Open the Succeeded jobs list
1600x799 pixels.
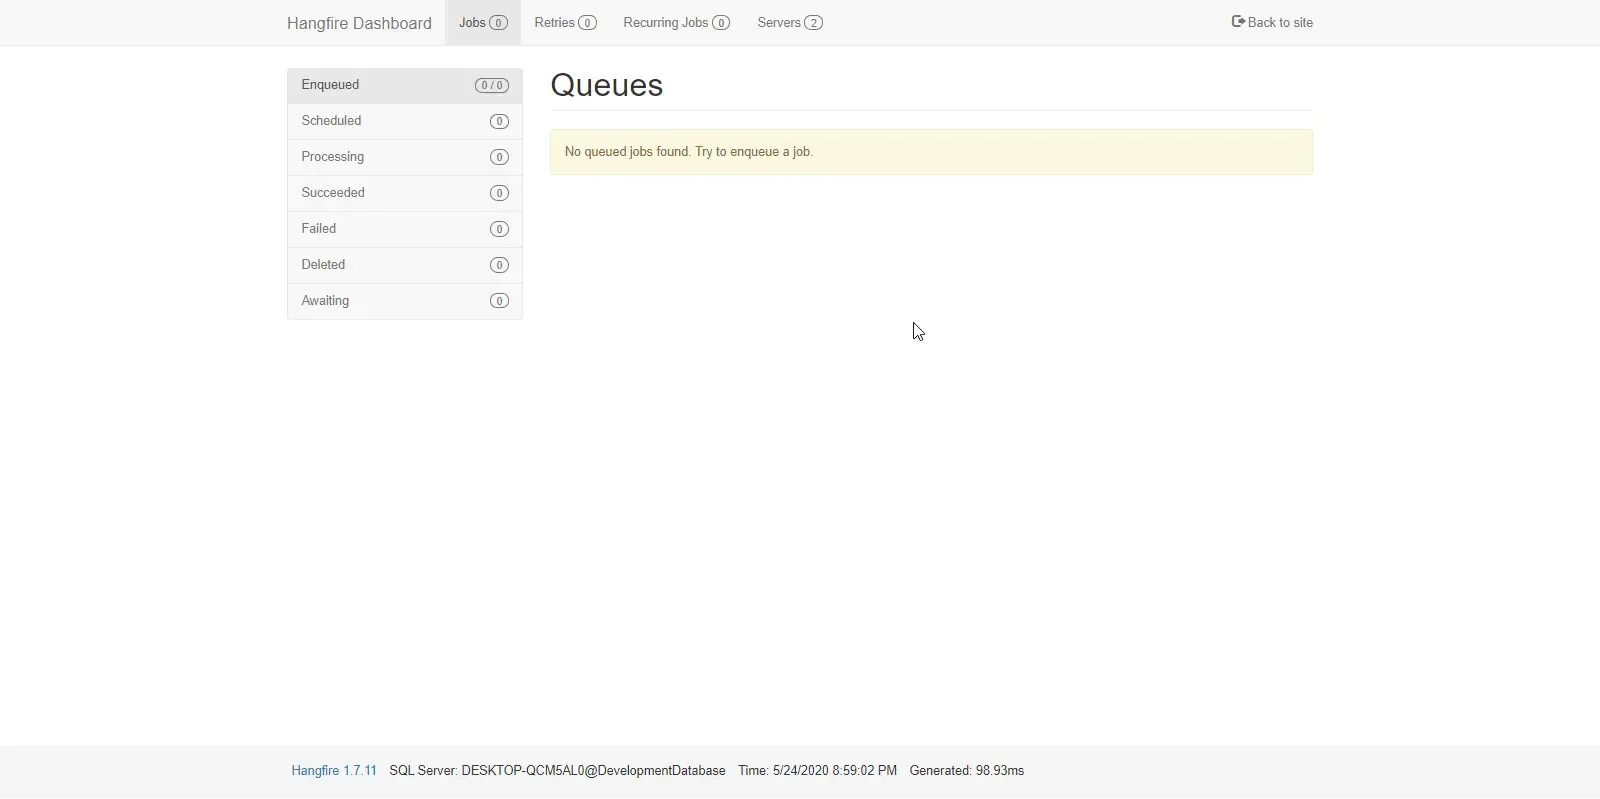[333, 193]
